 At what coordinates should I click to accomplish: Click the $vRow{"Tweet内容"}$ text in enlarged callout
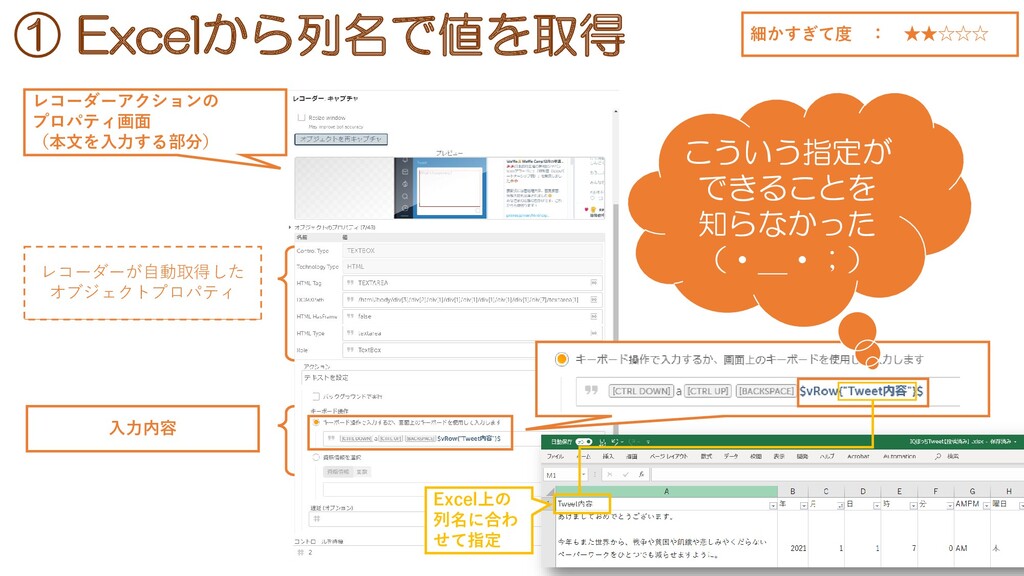point(861,391)
